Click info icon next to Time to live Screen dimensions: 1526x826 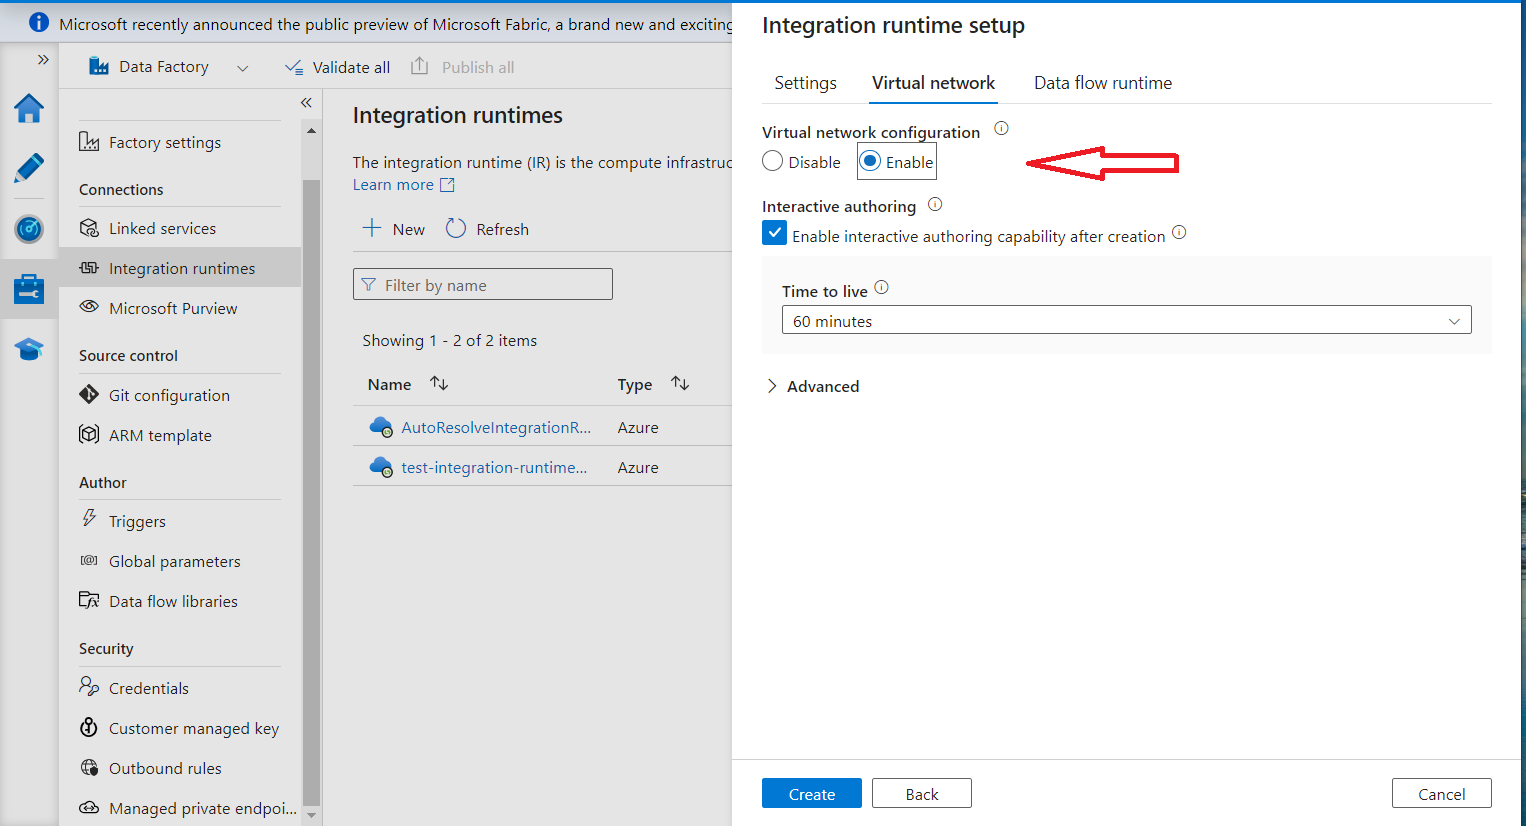click(881, 288)
